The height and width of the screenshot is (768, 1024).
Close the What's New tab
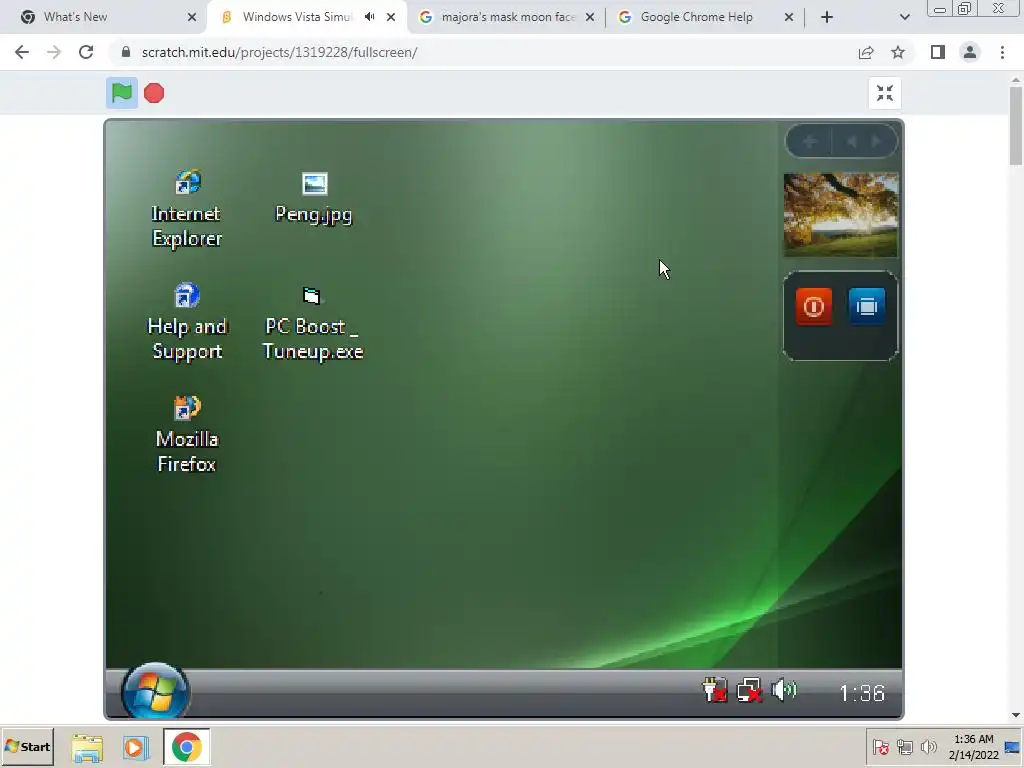[192, 17]
